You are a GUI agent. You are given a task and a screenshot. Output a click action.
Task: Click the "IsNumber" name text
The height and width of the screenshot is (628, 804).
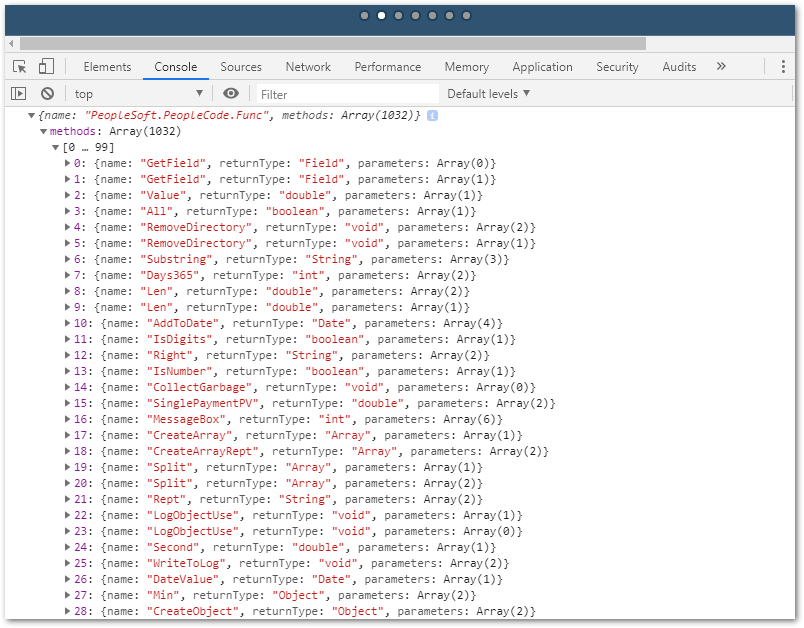(x=179, y=371)
